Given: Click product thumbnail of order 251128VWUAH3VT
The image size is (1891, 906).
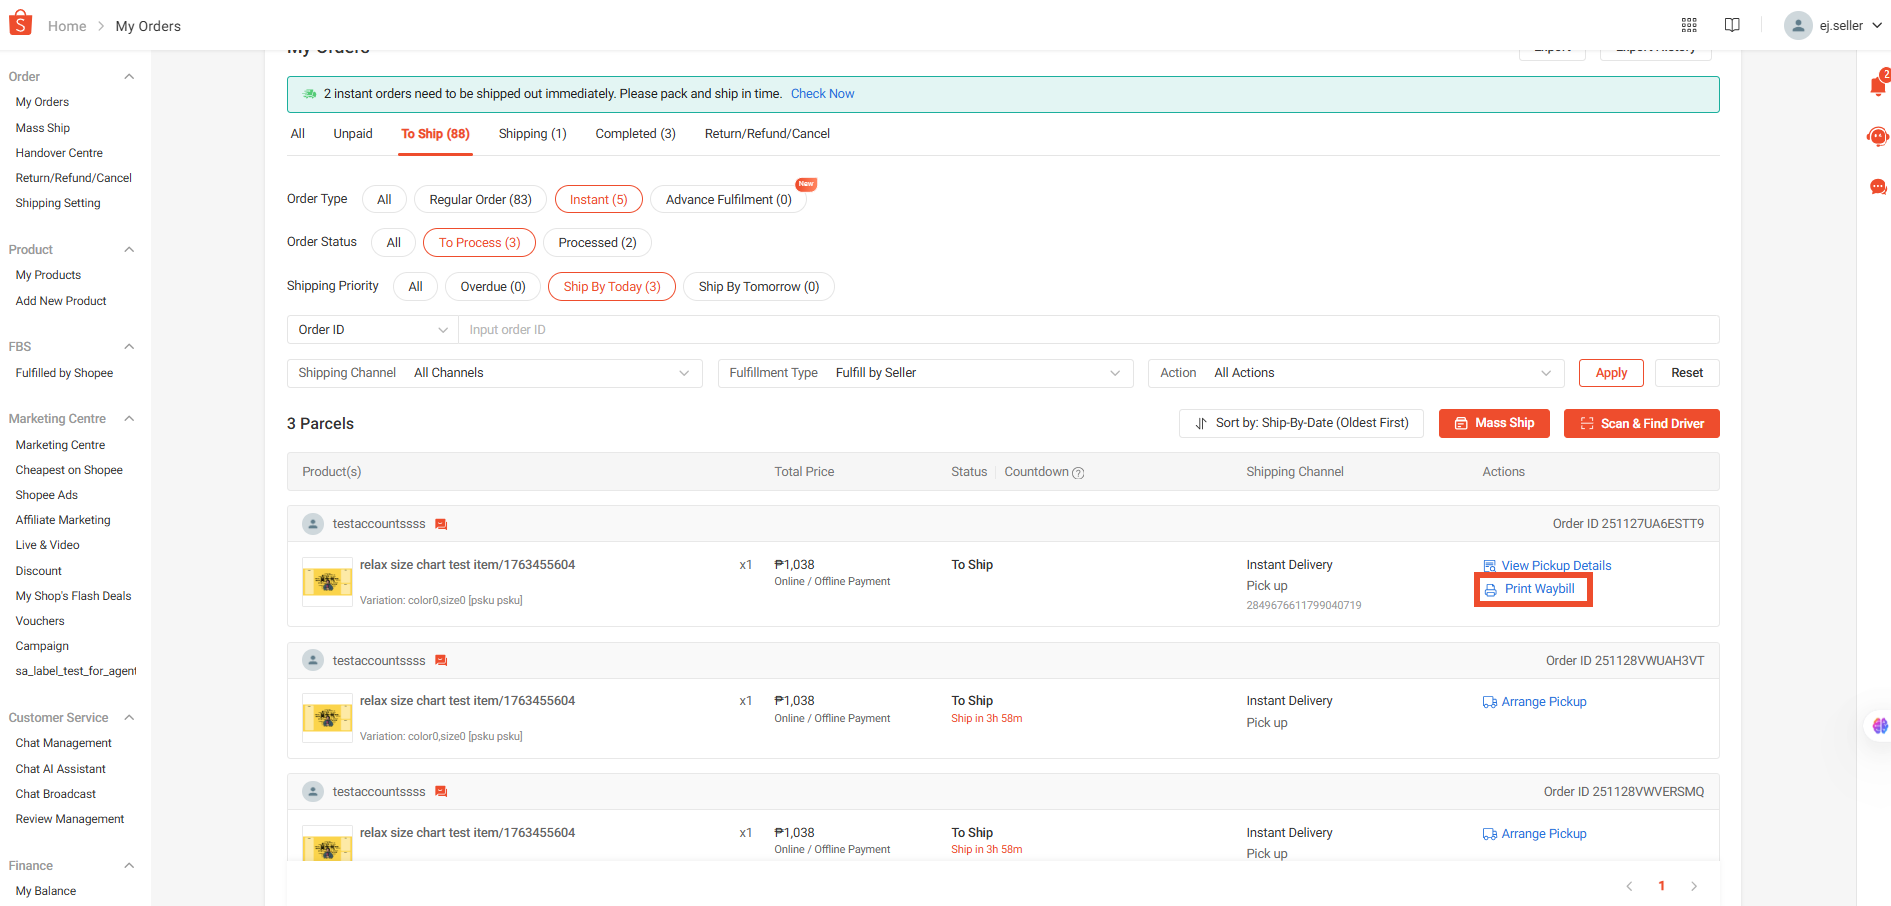Looking at the screenshot, I should pyautogui.click(x=327, y=718).
